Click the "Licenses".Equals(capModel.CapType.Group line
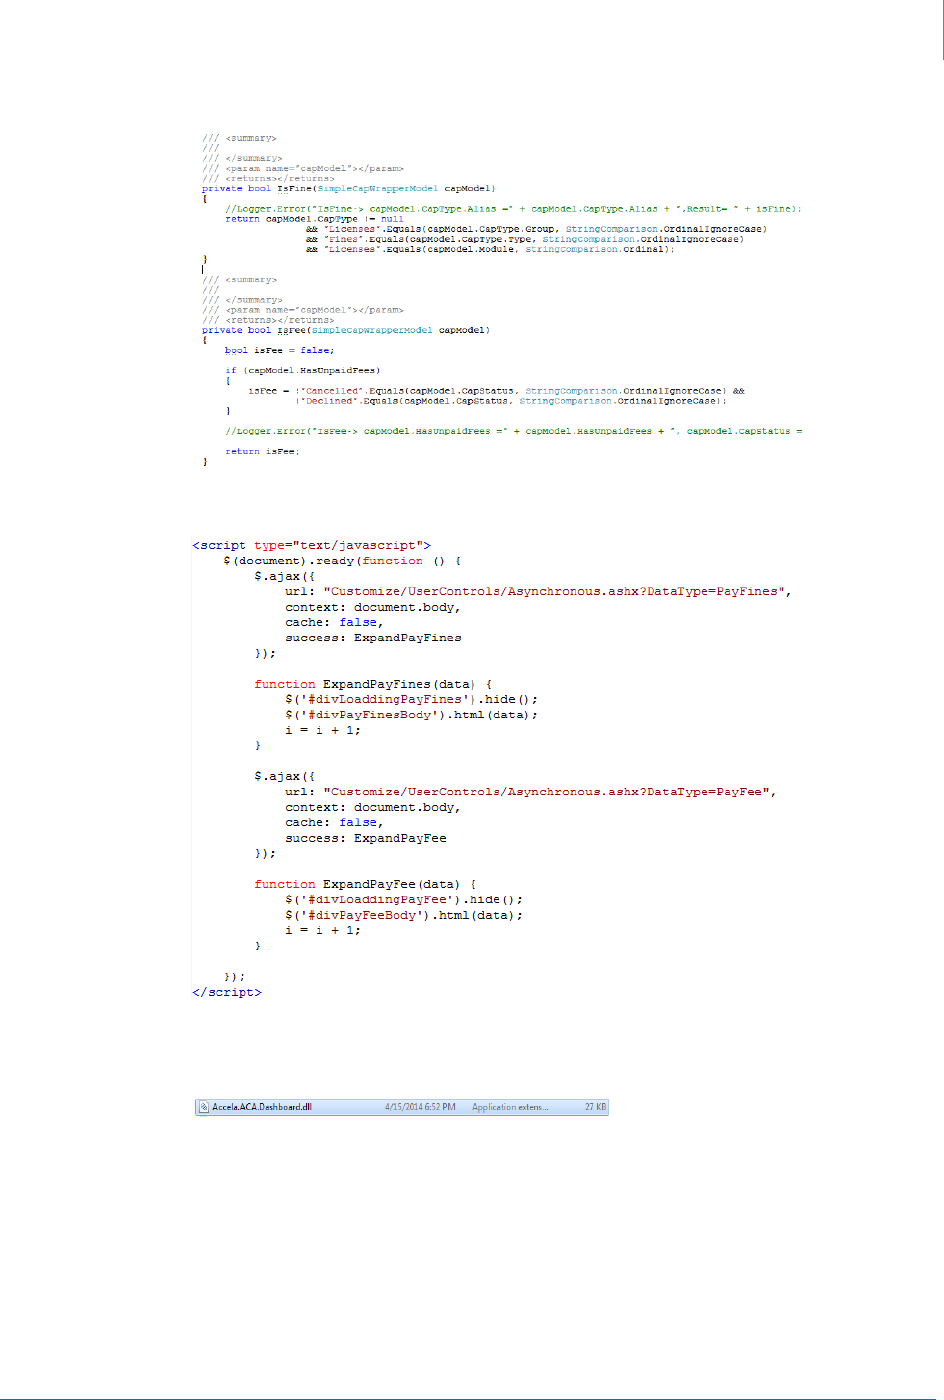The image size is (944, 1400). (x=537, y=229)
